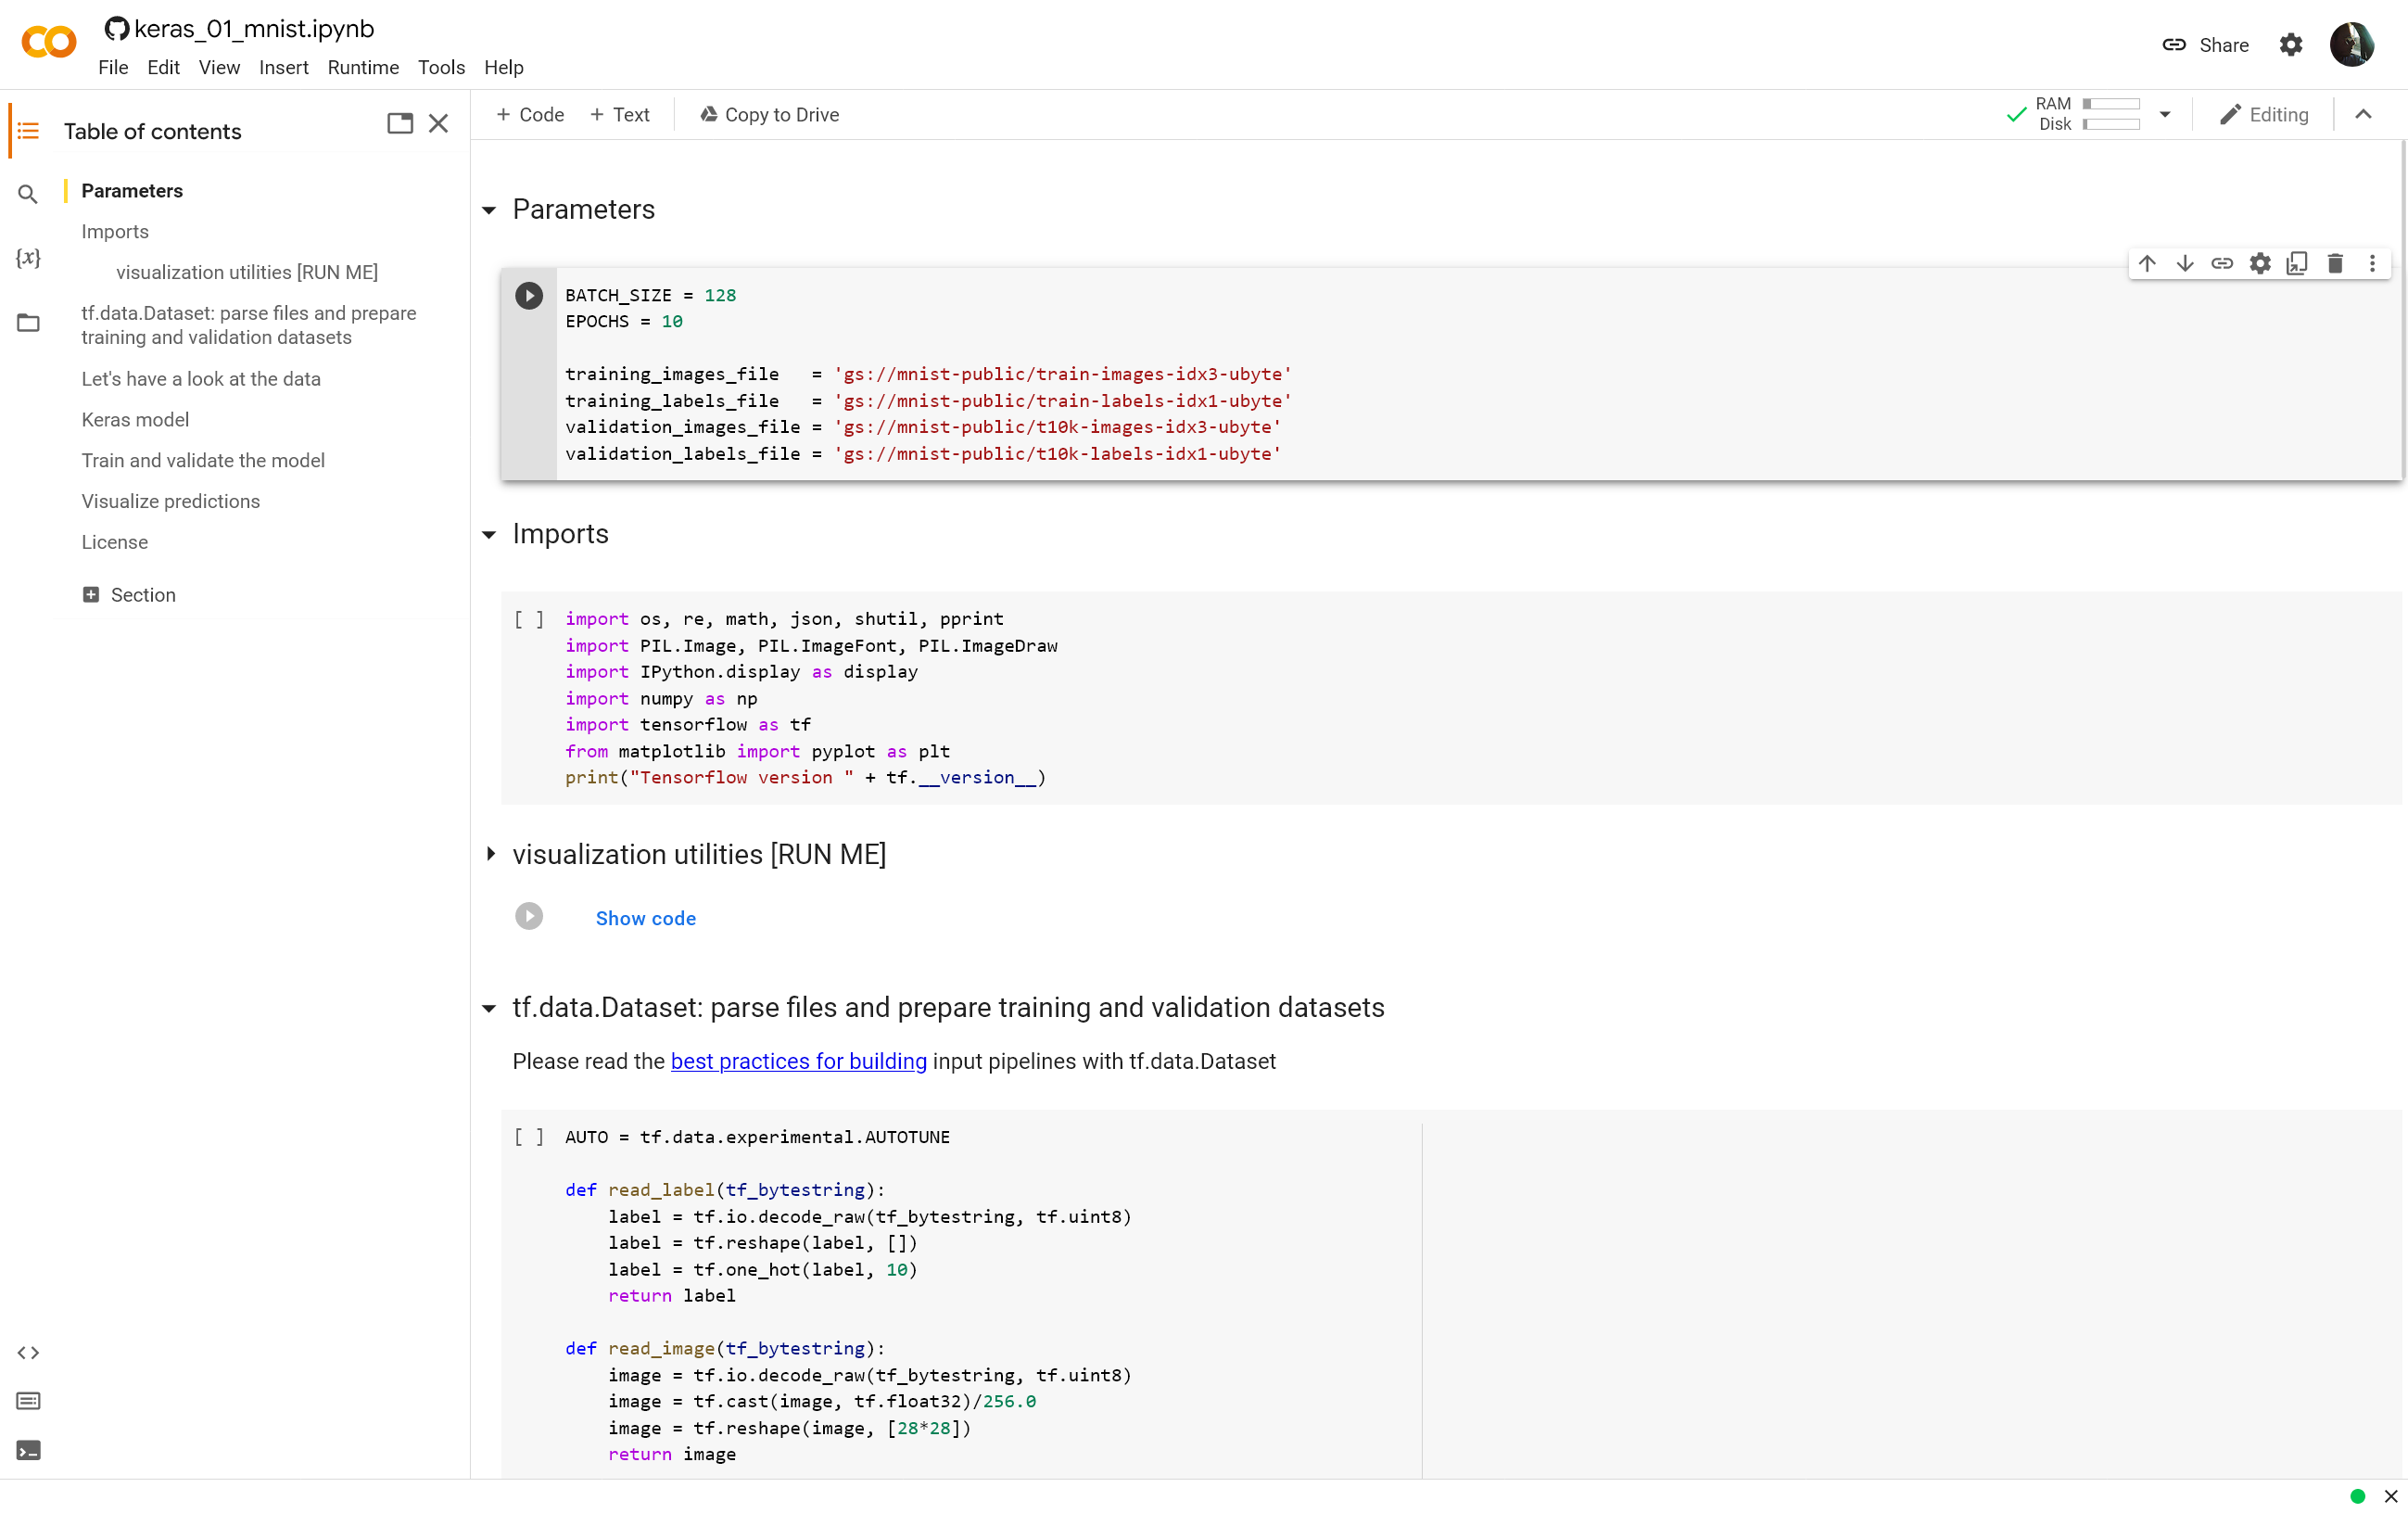Jump to Keras model entry
The image size is (2408, 1513).
coord(135,420)
